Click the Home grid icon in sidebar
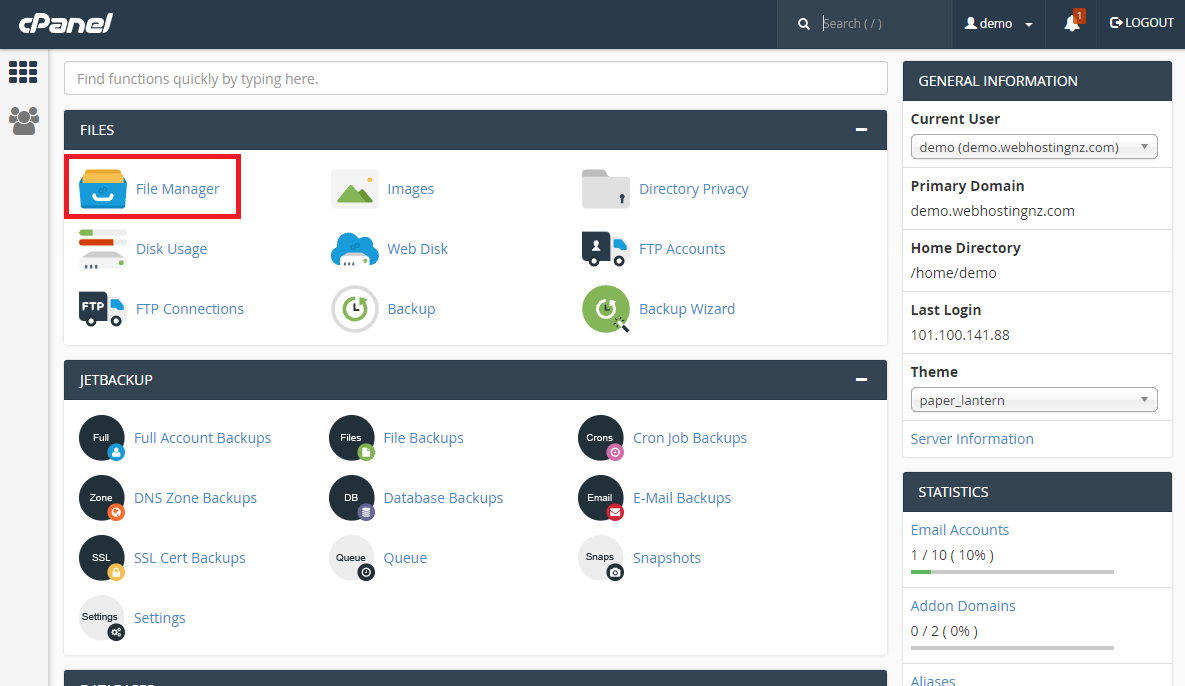Viewport: 1185px width, 686px height. point(23,72)
